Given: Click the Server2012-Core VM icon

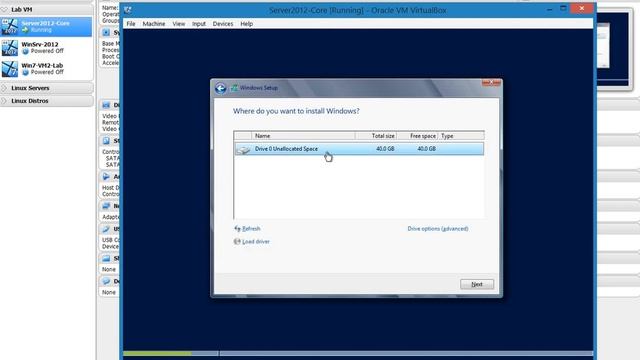Looking at the screenshot, I should 10,27.
